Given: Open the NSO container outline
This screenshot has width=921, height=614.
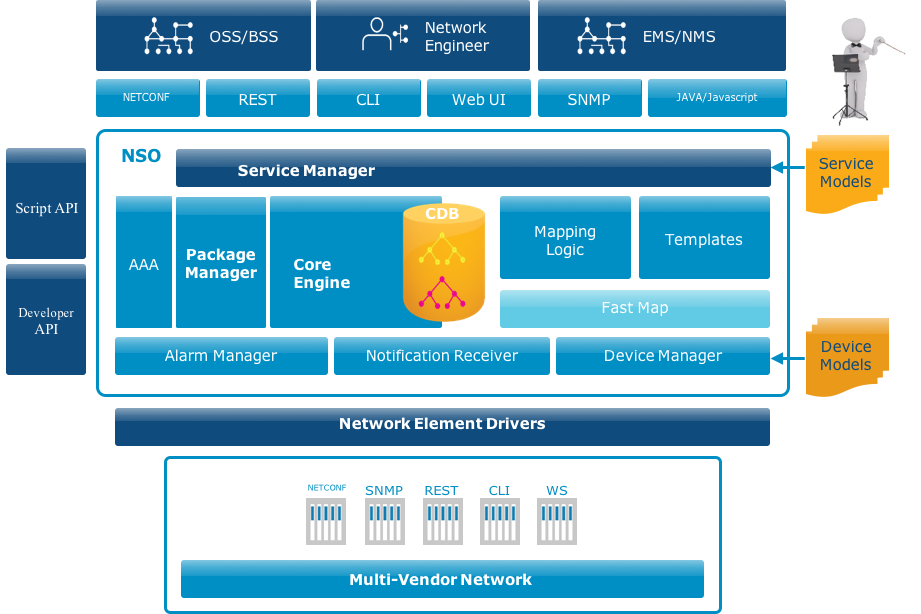Looking at the screenshot, I should pyautogui.click(x=142, y=156).
